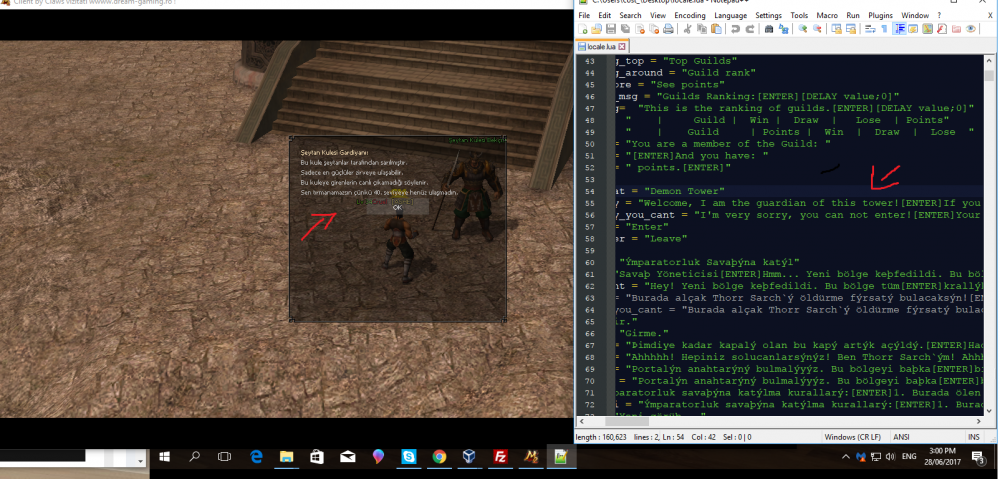Open the Window menu

(x=915, y=15)
